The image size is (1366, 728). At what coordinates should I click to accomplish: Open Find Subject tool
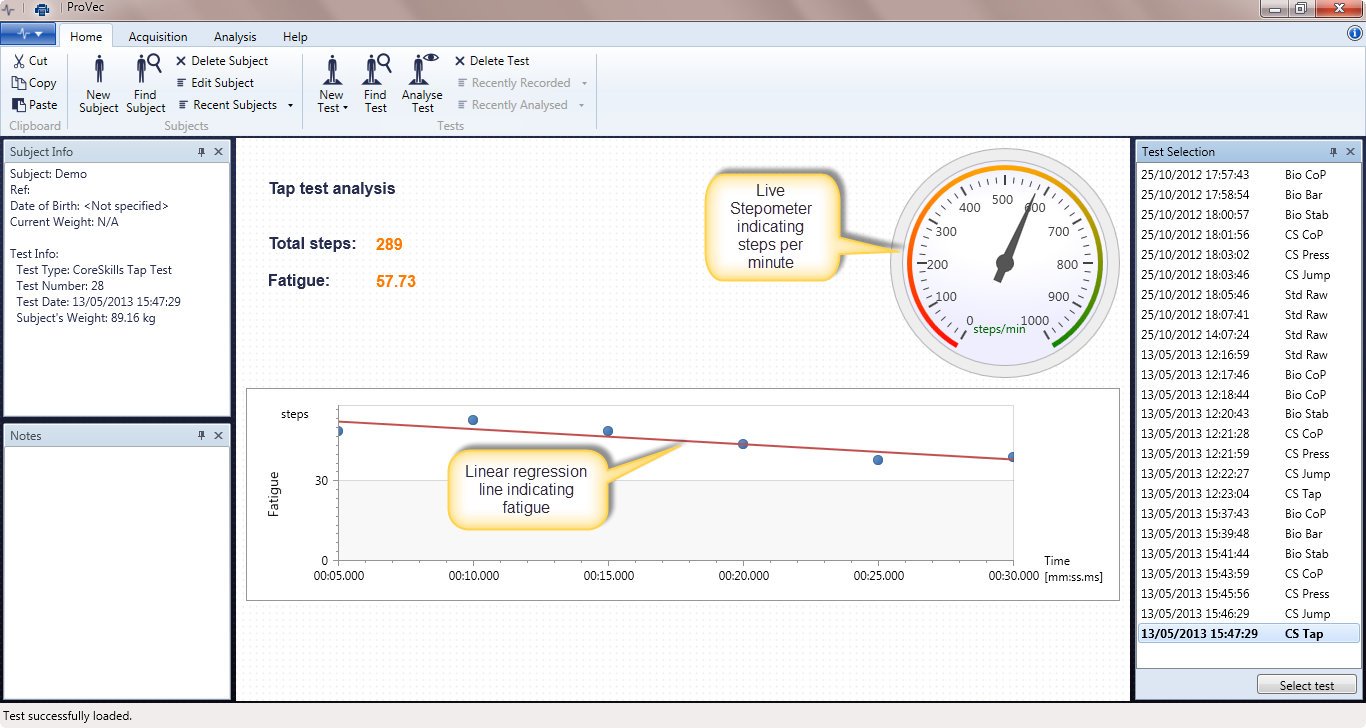146,84
